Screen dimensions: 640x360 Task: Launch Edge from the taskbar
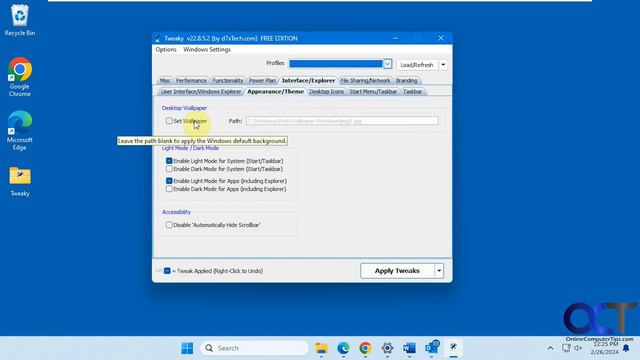click(343, 348)
